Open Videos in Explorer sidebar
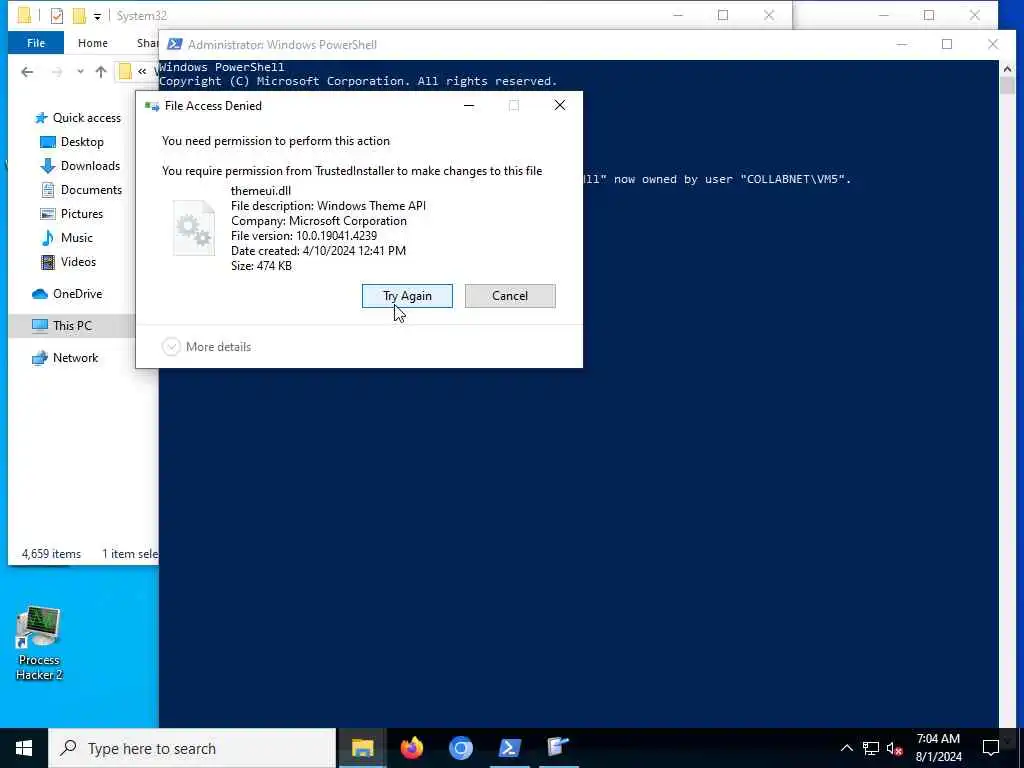The height and width of the screenshot is (768, 1024). [69, 262]
